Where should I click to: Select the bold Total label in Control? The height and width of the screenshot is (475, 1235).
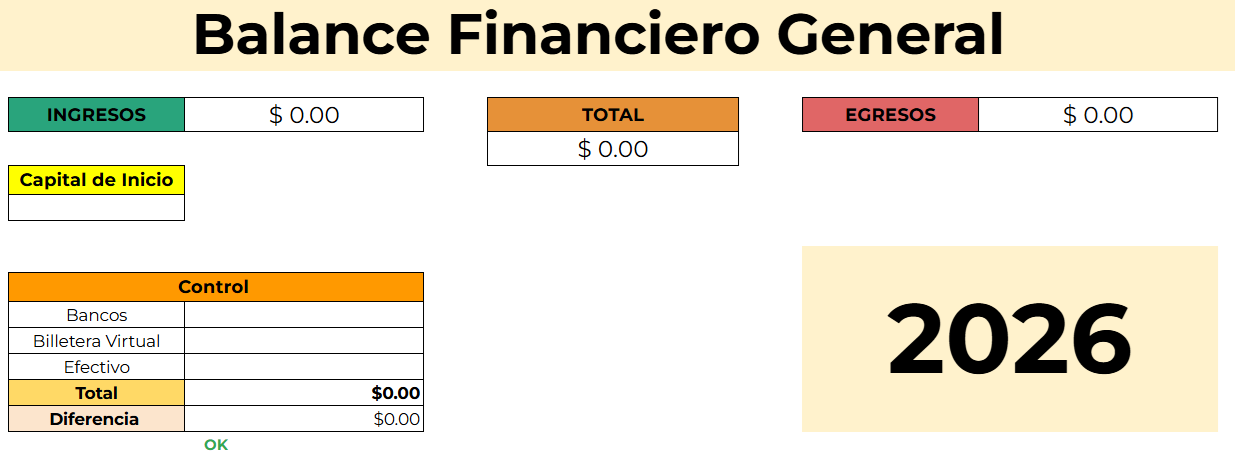point(96,393)
